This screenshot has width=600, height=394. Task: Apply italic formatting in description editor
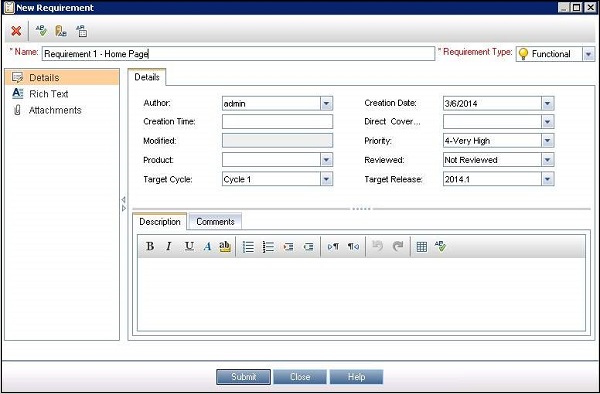point(169,246)
